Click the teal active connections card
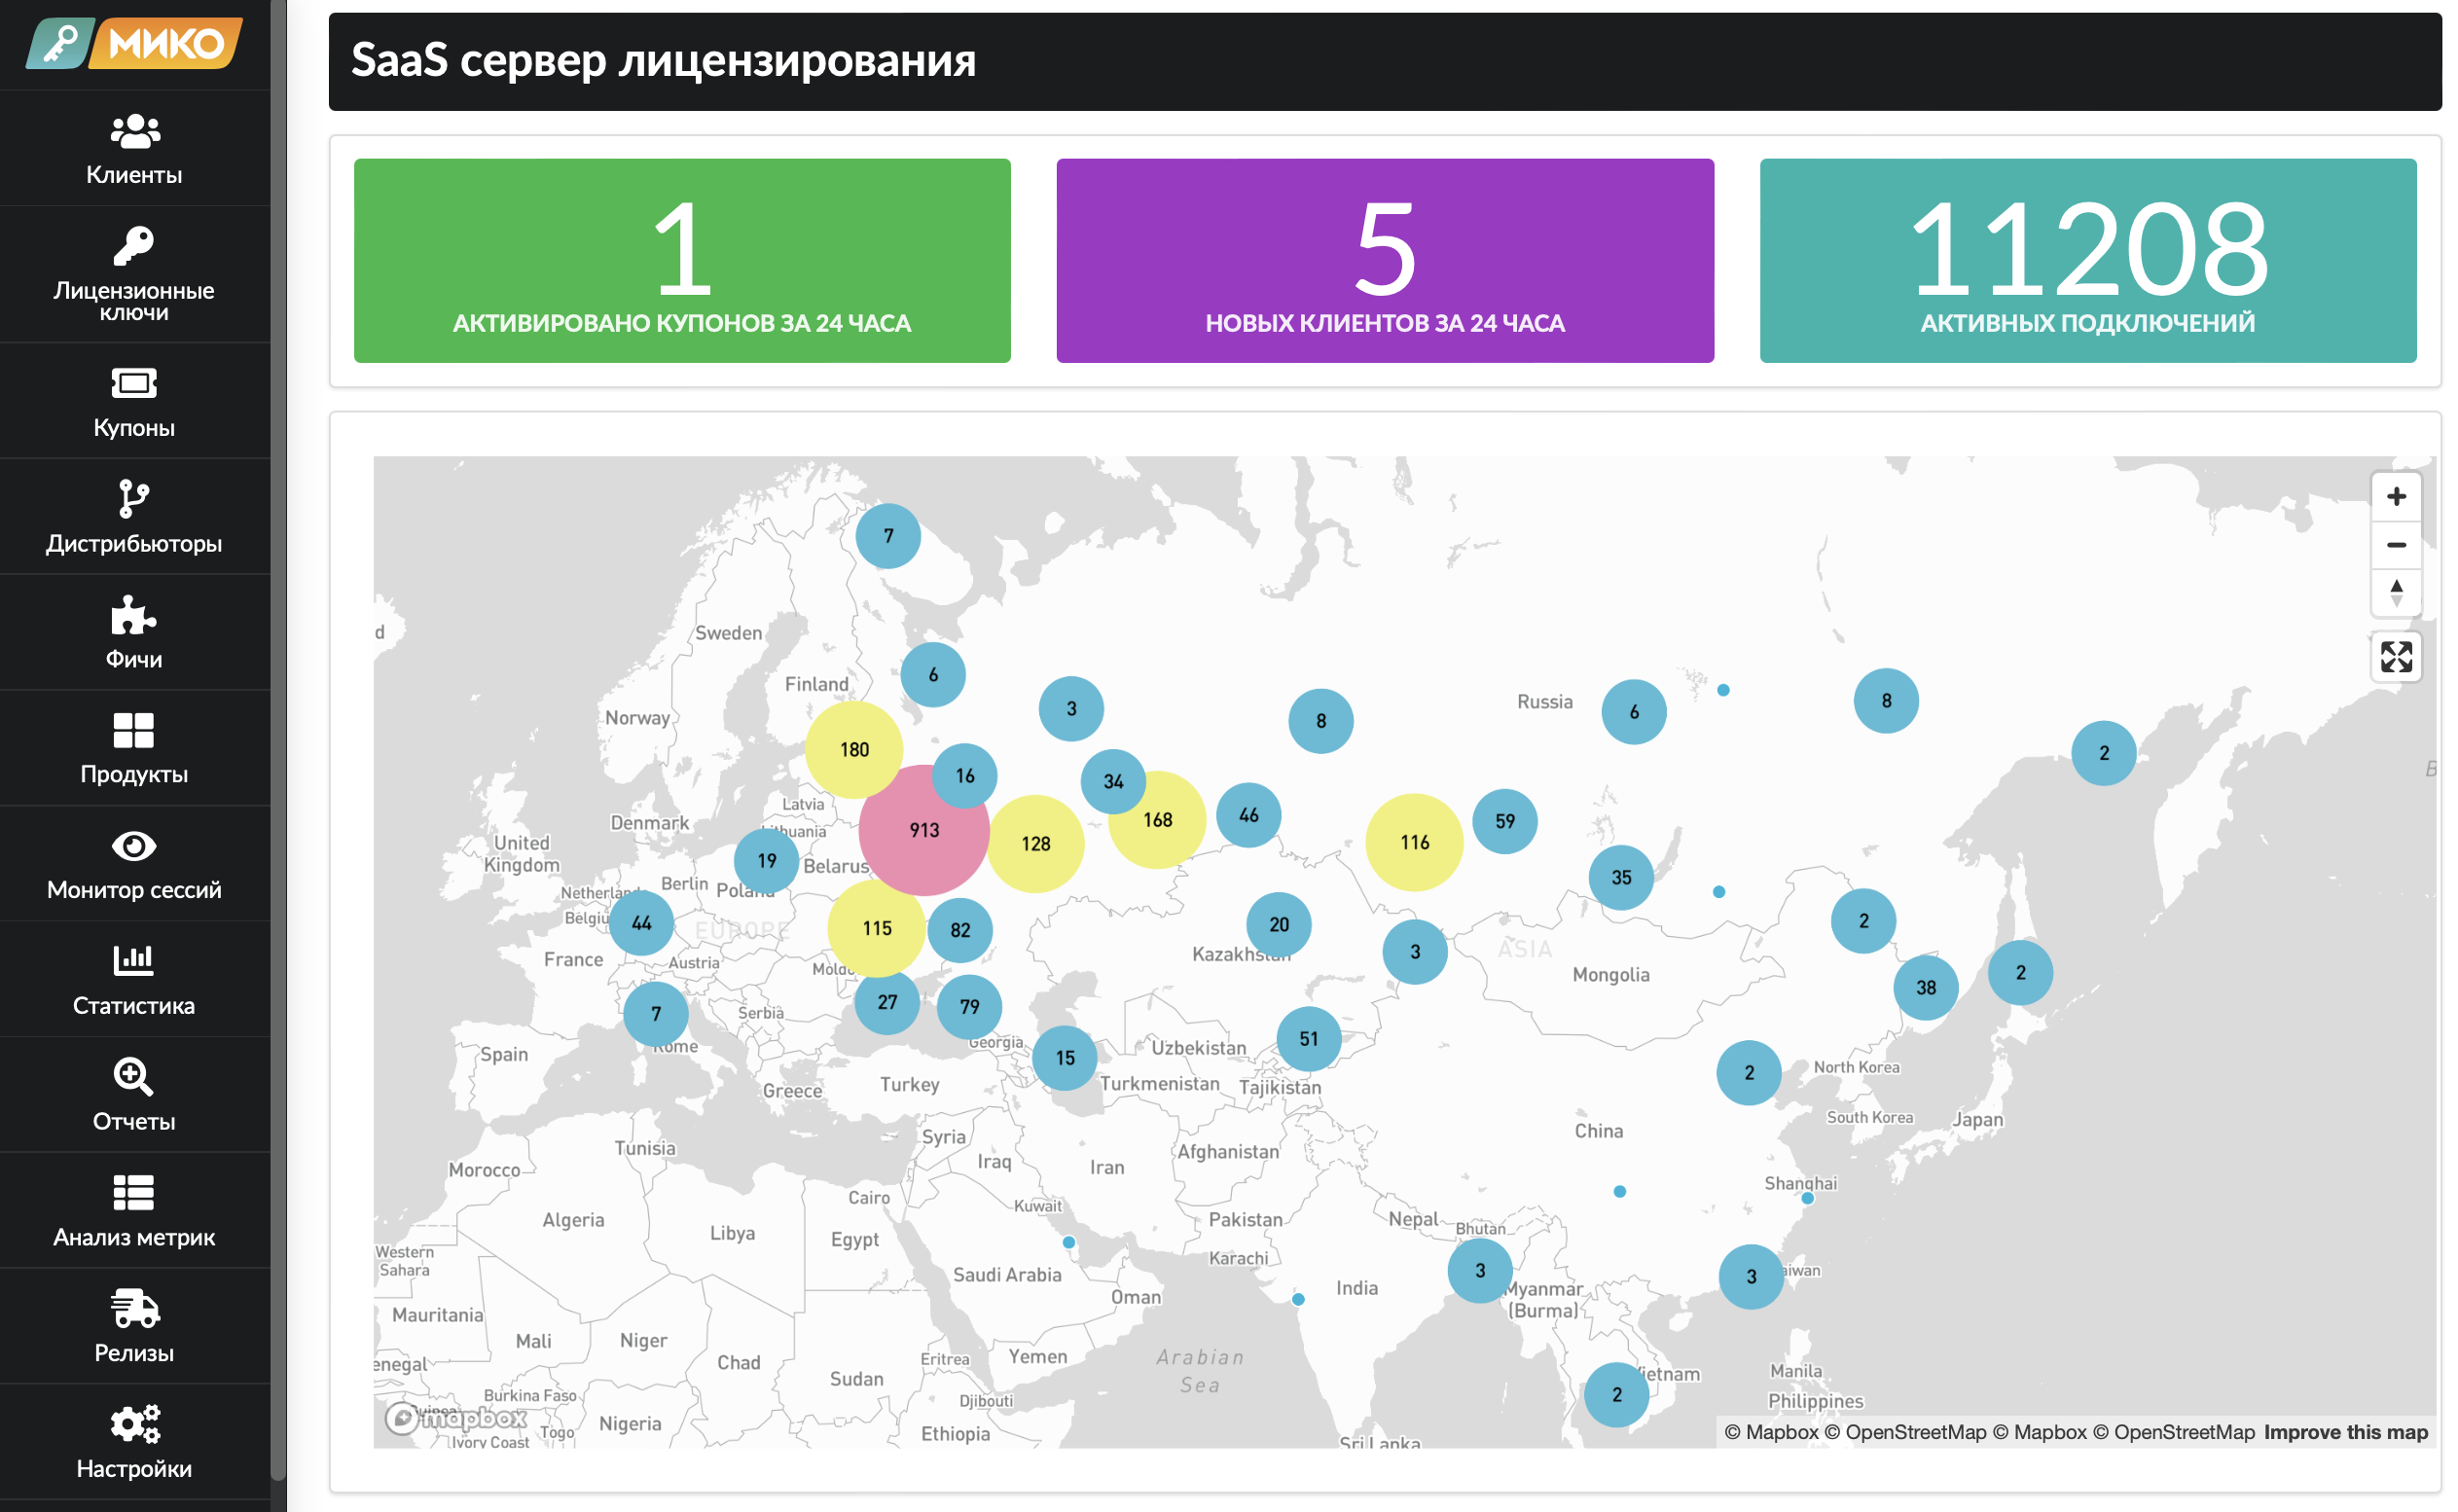The width and height of the screenshot is (2458, 1512). (x=2088, y=261)
